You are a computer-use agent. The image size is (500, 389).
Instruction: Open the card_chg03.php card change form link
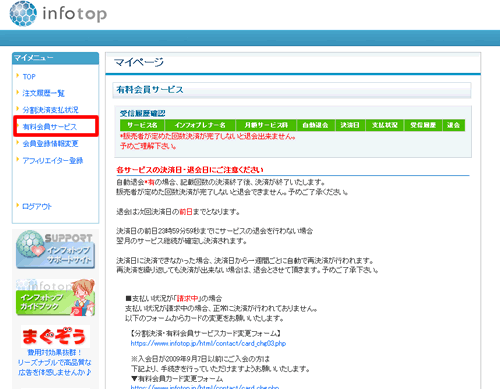pyautogui.click(x=208, y=343)
